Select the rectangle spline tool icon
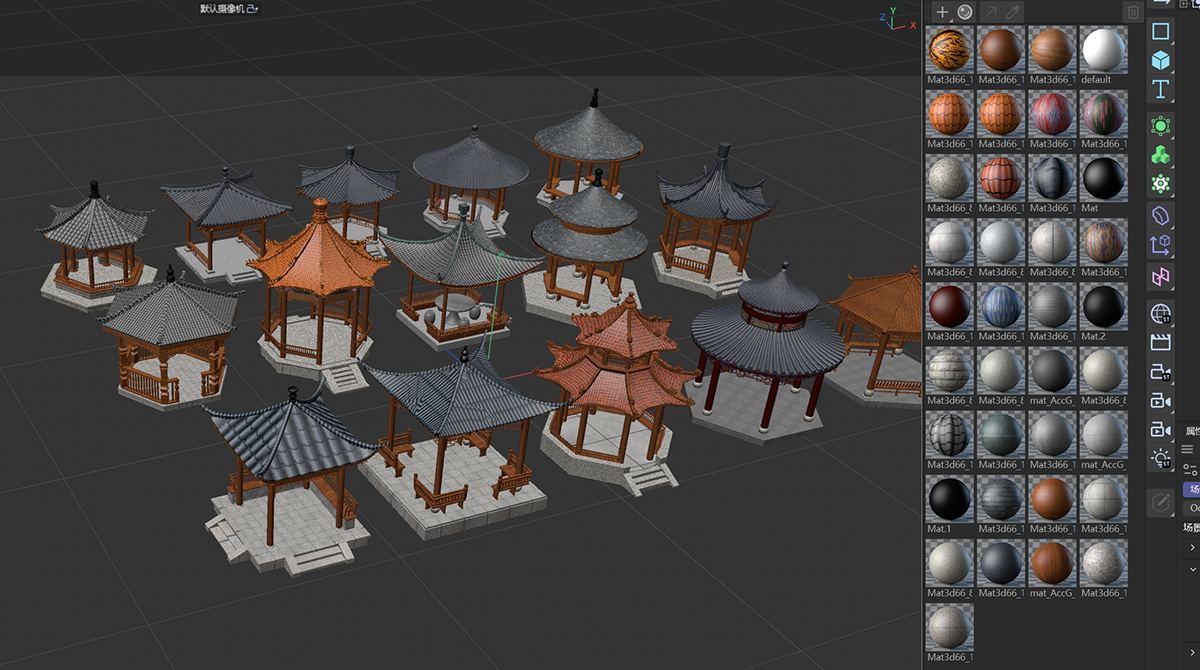 click(x=1160, y=32)
